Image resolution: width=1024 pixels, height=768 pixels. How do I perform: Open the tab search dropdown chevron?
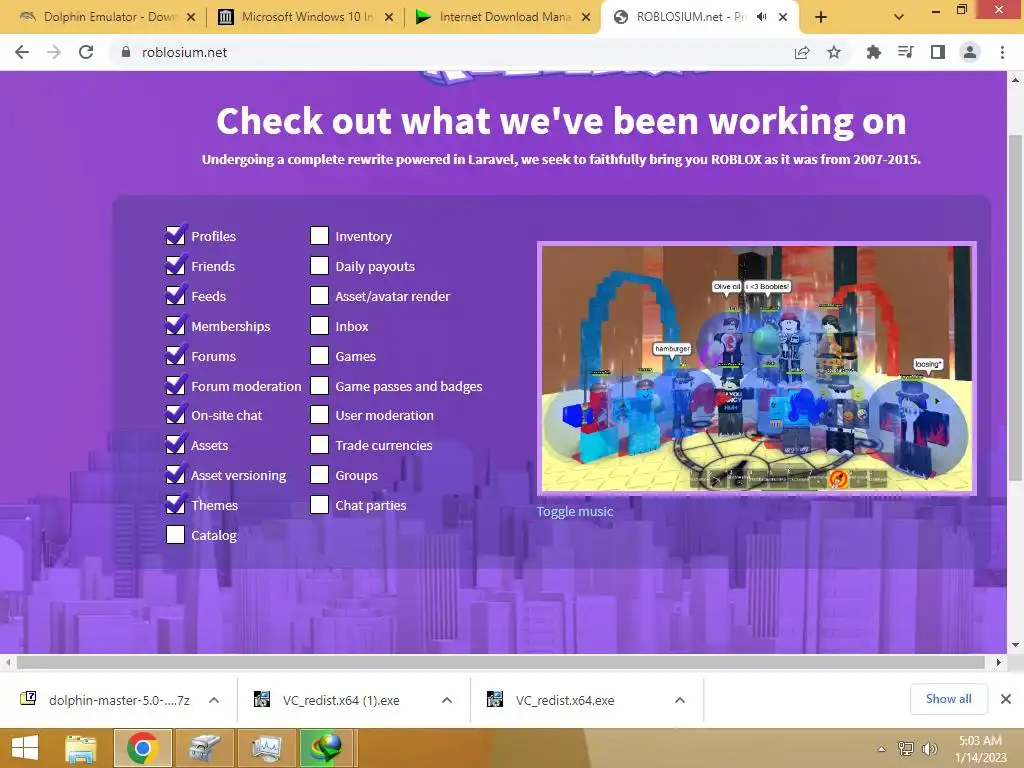point(899,18)
